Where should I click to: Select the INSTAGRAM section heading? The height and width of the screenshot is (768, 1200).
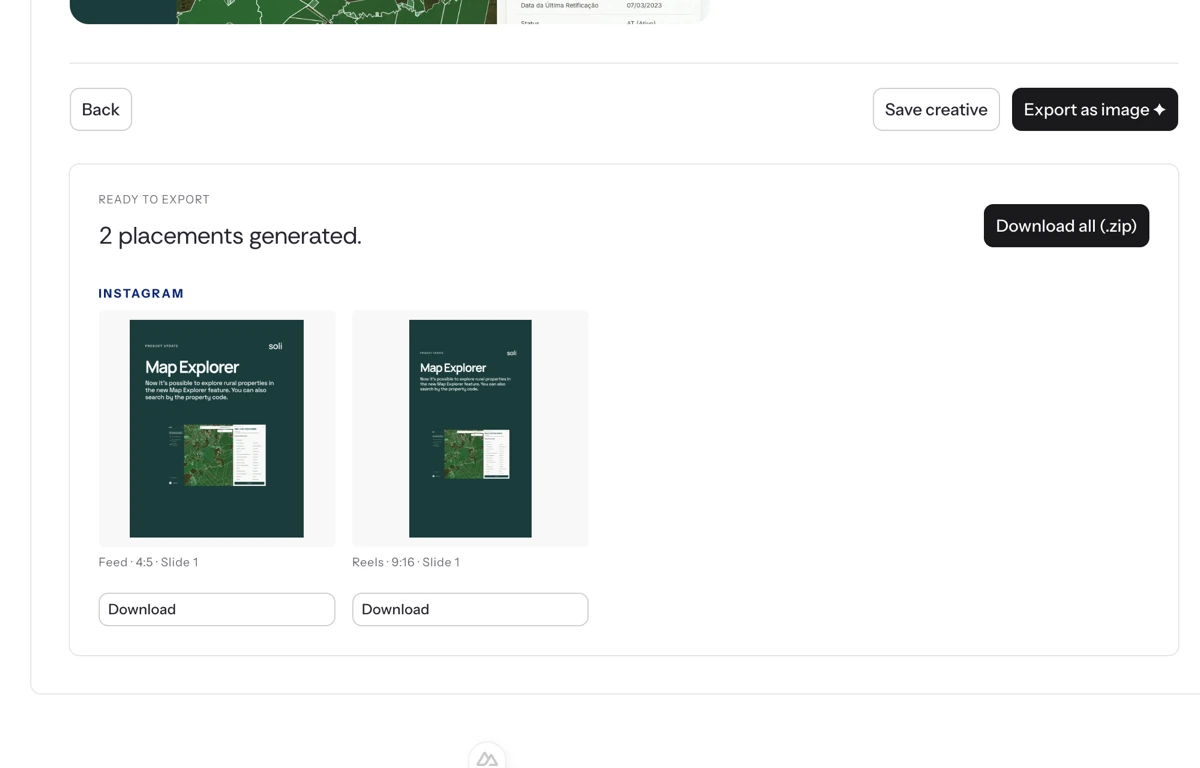141,293
